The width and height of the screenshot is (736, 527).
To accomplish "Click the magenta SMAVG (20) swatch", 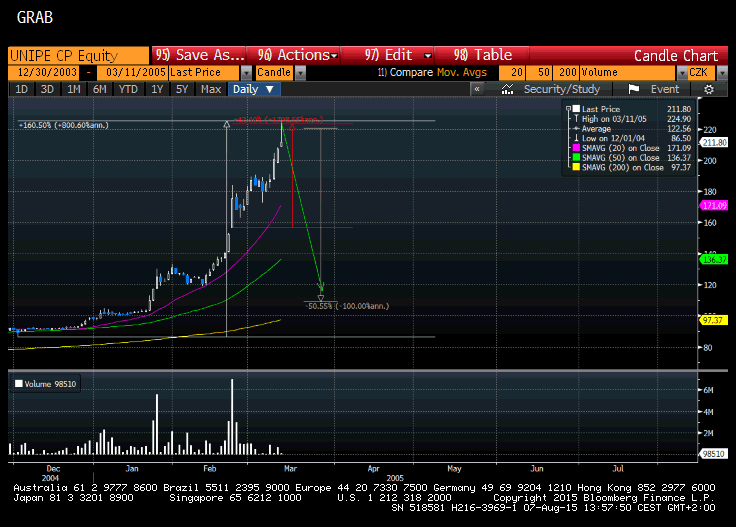I will tap(574, 149).
